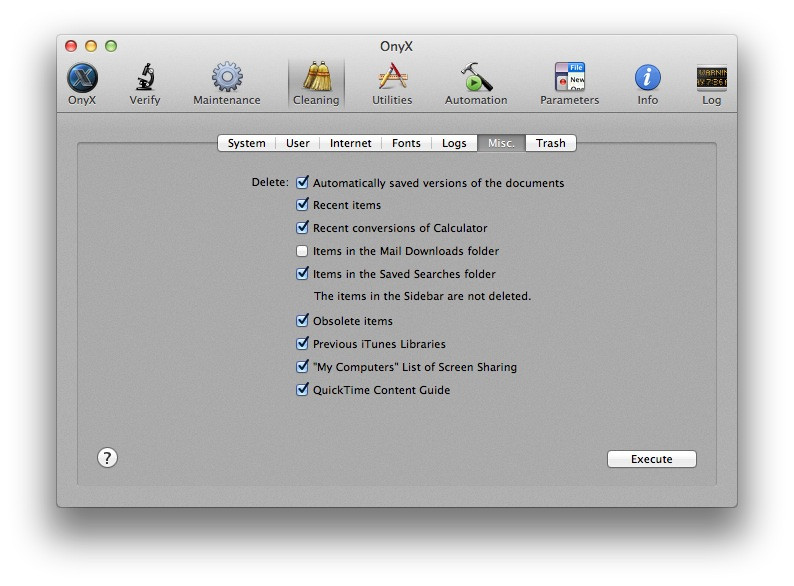
Task: Switch to the Logs tab
Action: (x=454, y=143)
